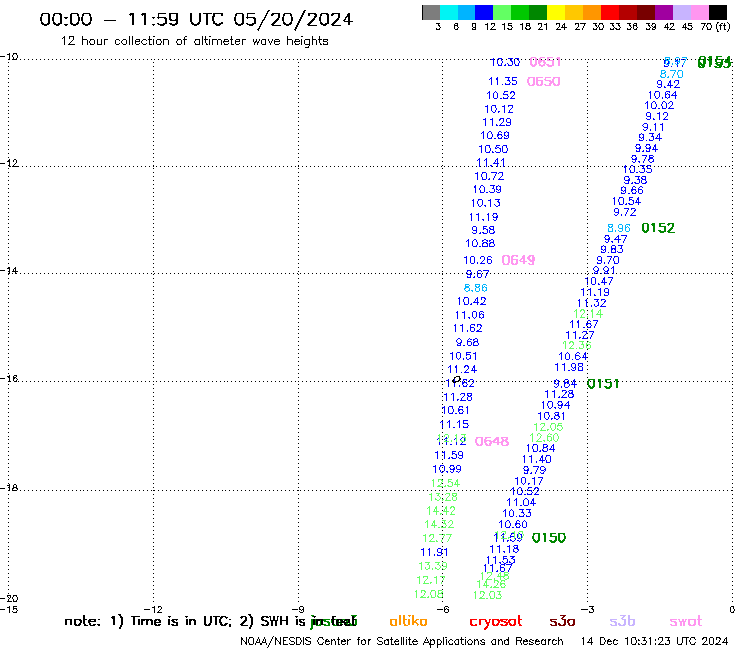Screen dimensions: 740x650
Task: Click the pink 70 ft legend swatch
Action: click(700, 12)
